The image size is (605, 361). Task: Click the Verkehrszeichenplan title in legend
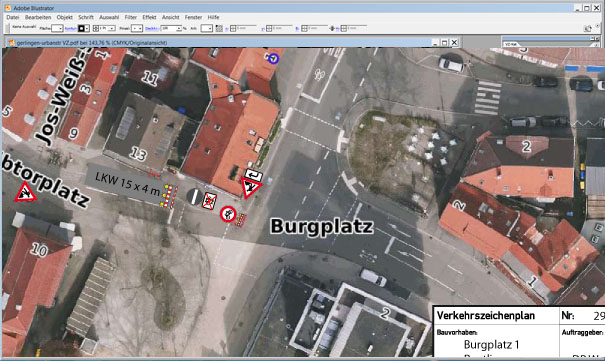coord(486,316)
